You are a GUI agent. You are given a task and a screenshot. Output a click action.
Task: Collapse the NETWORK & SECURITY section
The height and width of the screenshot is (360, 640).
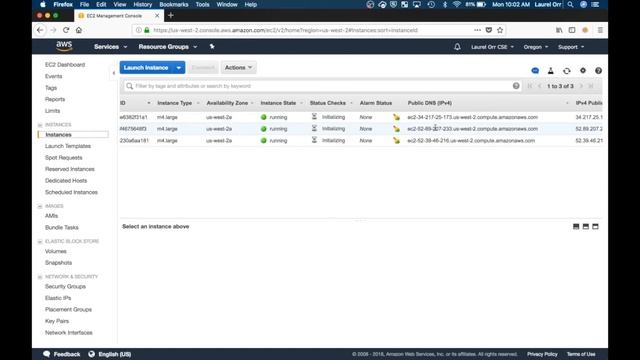point(40,277)
